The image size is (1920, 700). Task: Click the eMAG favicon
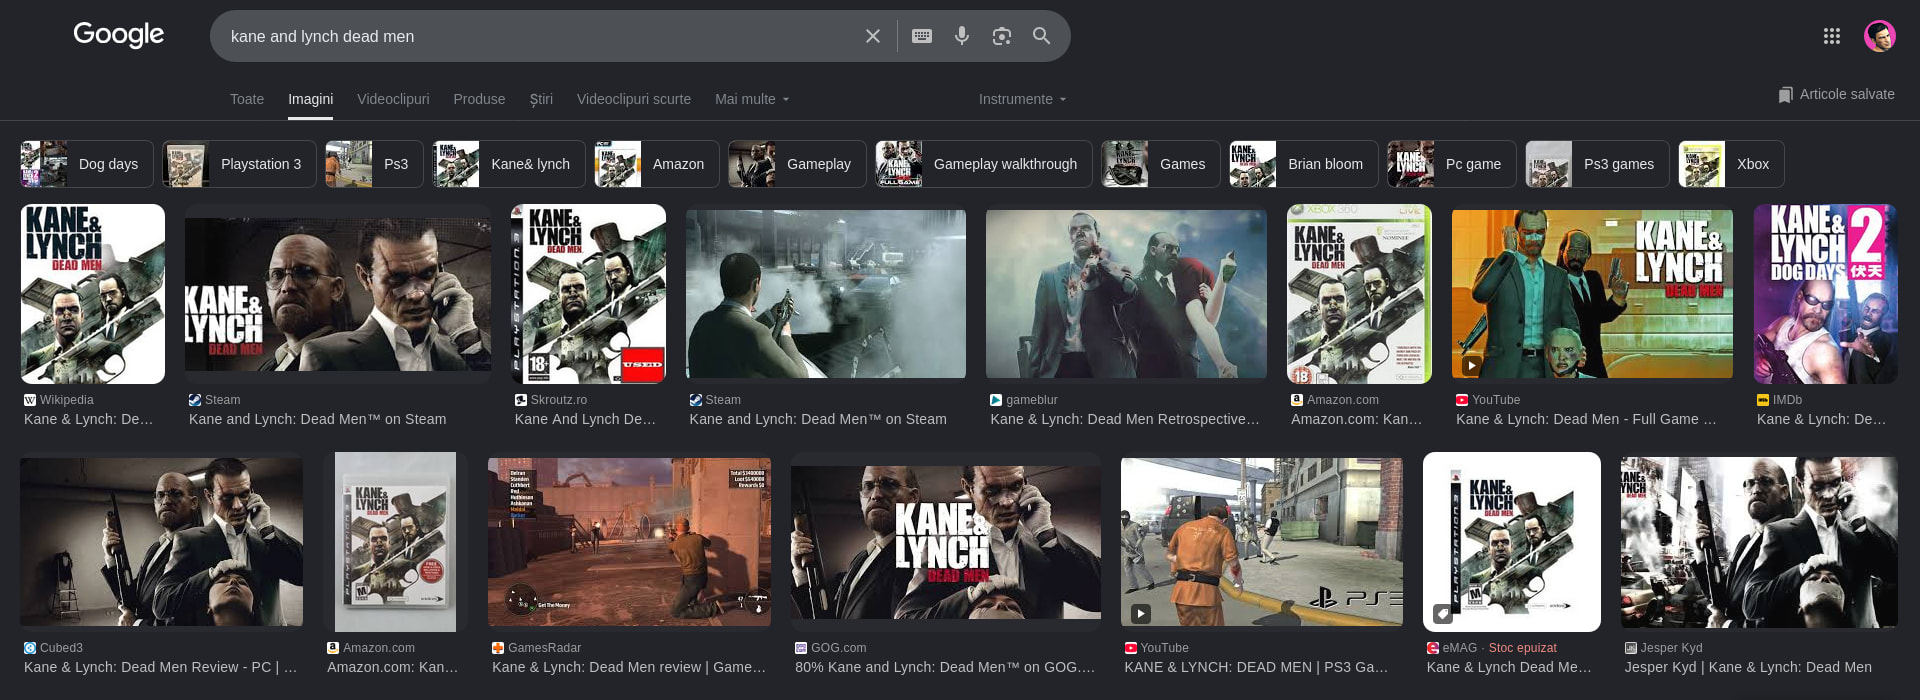click(1433, 648)
